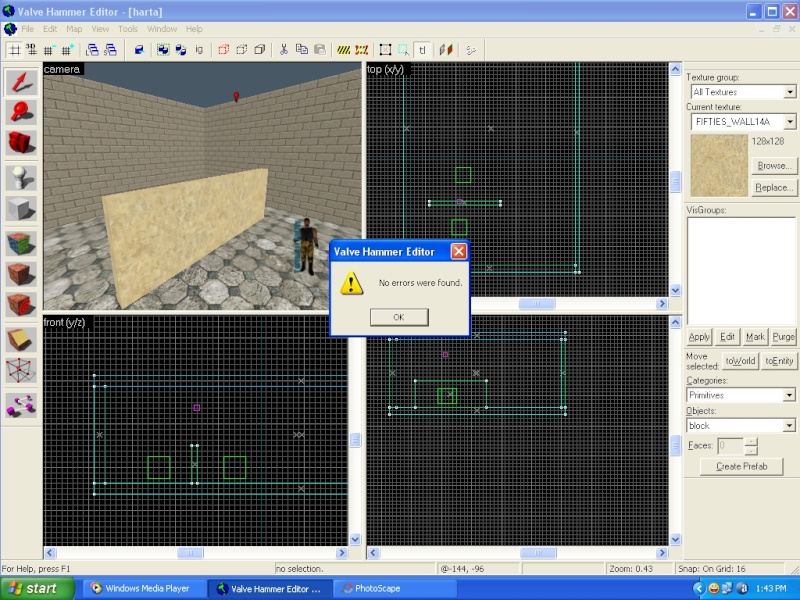Viewport: 800px width, 600px height.
Task: Open the Texture Application tool
Action: (x=21, y=243)
